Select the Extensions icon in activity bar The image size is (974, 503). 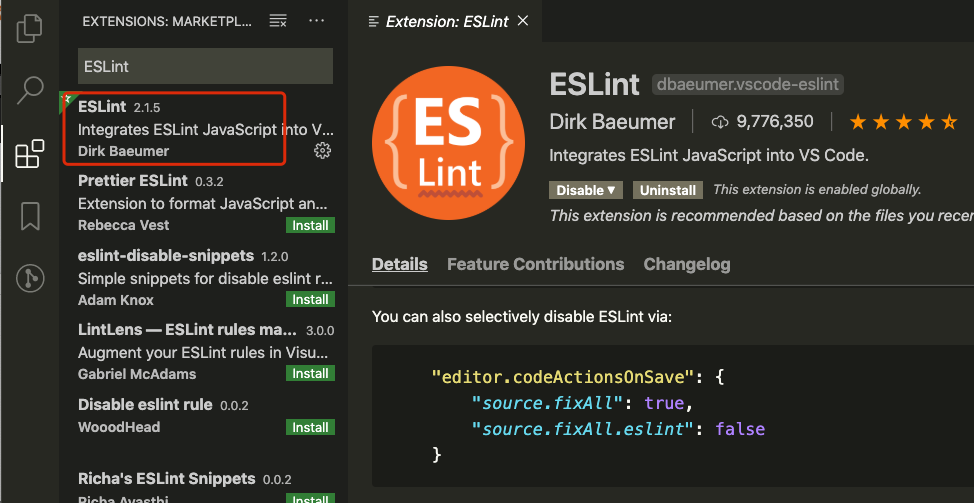coord(30,154)
